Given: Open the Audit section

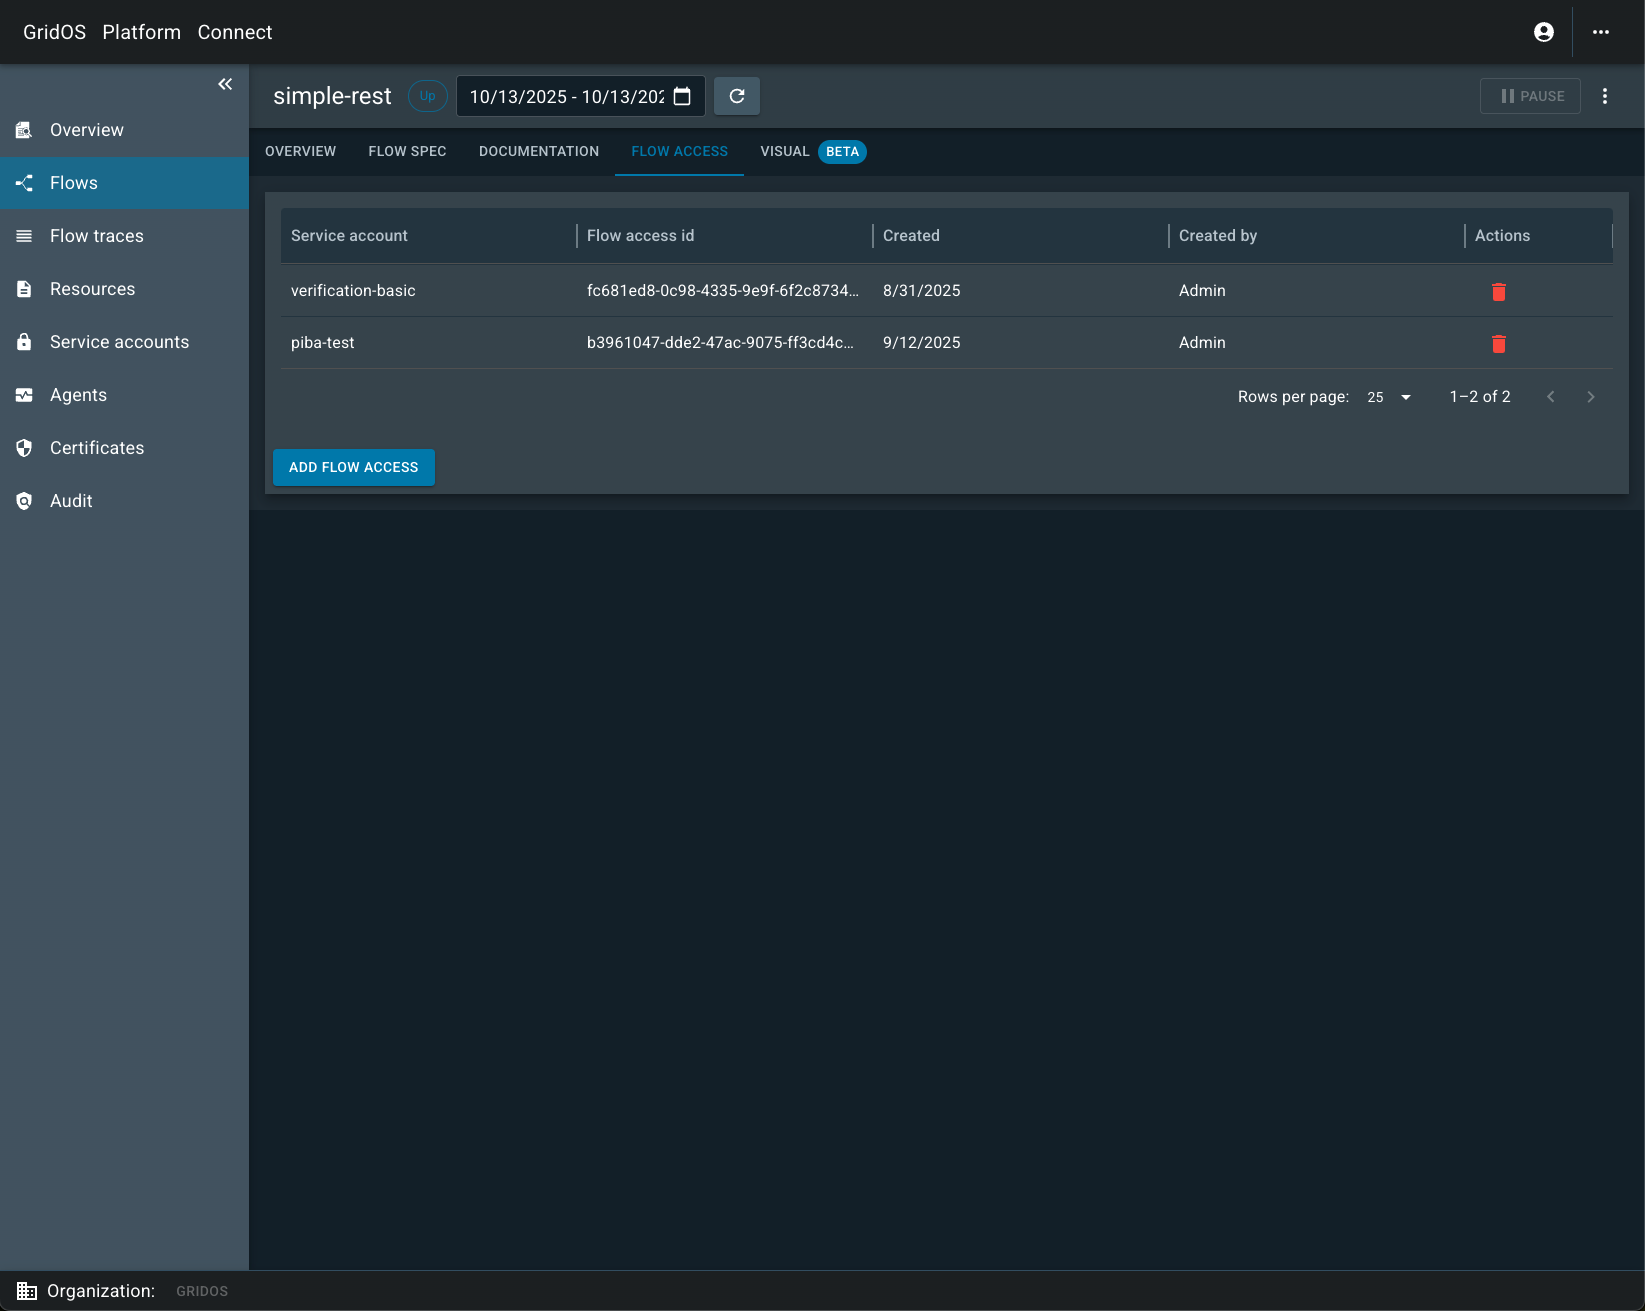Looking at the screenshot, I should click(70, 500).
